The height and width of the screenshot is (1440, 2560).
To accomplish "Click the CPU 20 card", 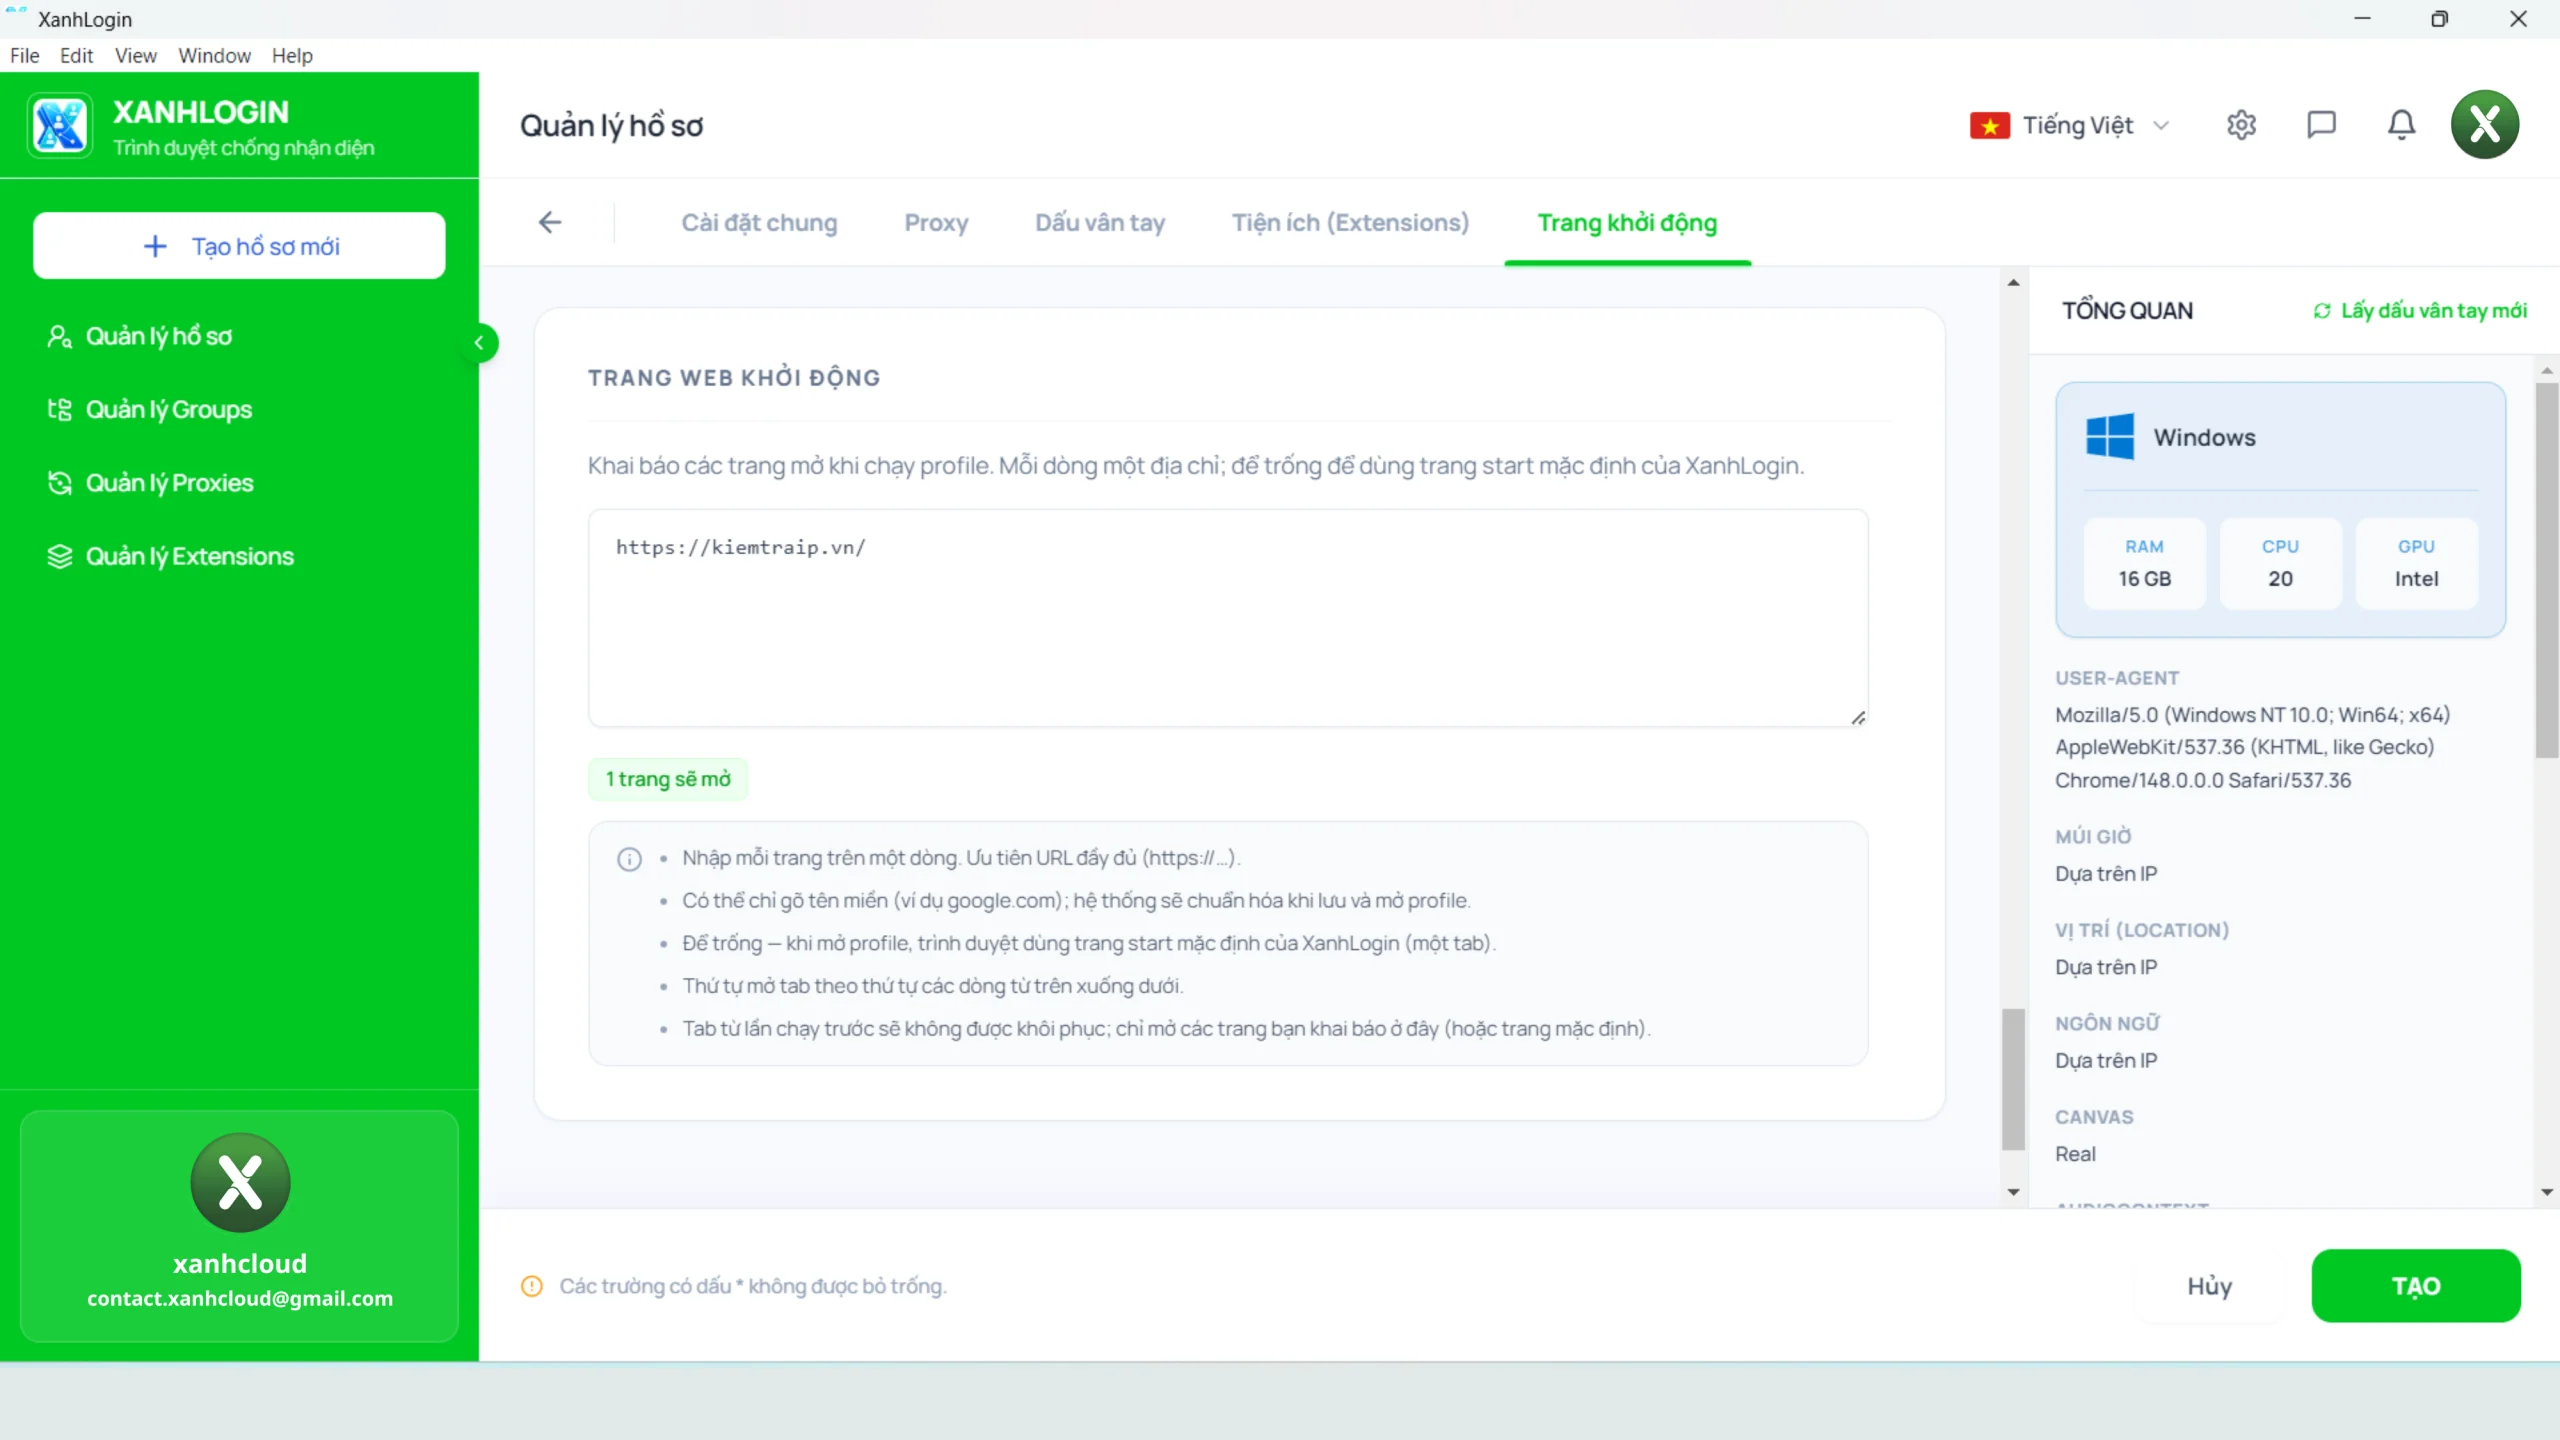I will pos(2280,563).
